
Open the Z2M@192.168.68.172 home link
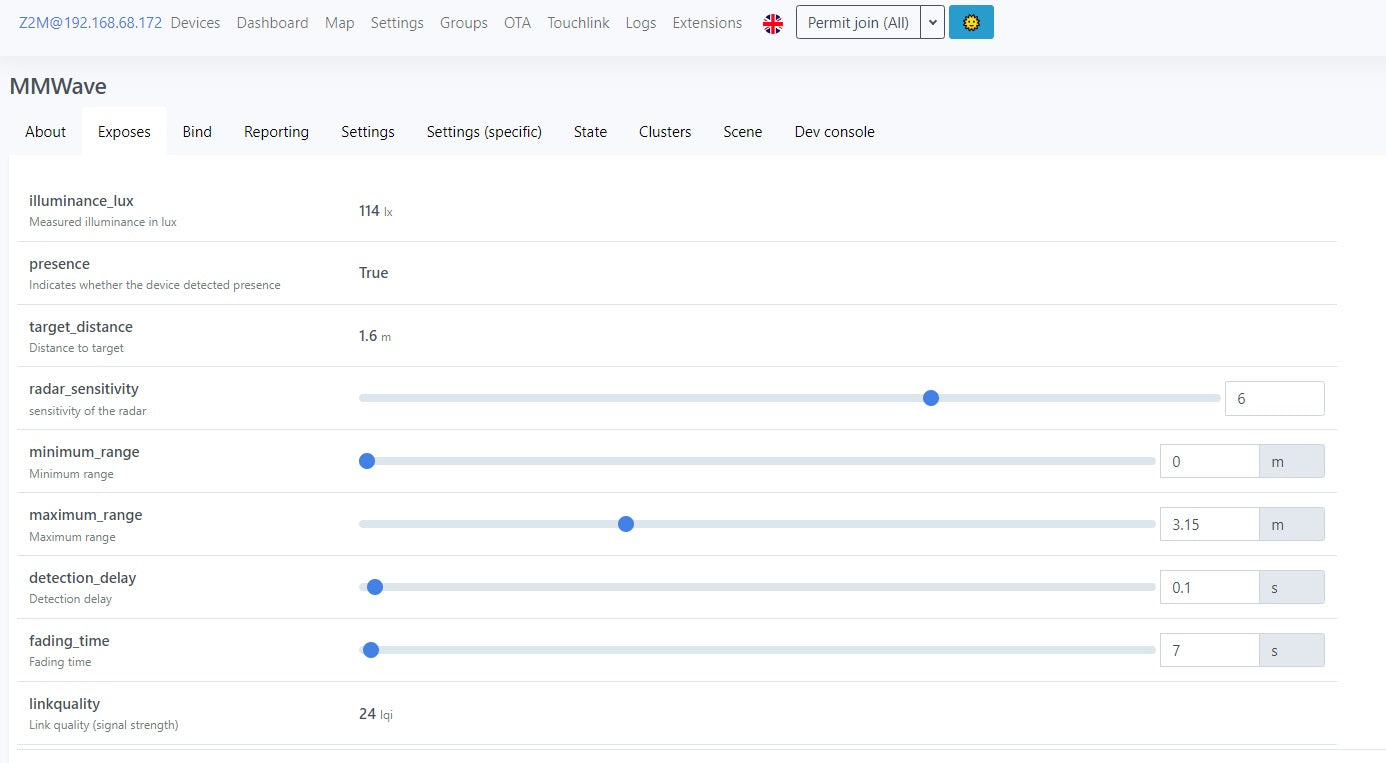[90, 22]
